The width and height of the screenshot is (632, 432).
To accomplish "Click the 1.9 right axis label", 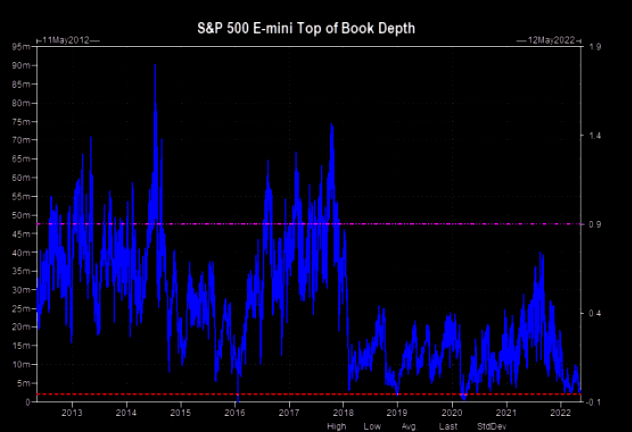I will click(595, 47).
